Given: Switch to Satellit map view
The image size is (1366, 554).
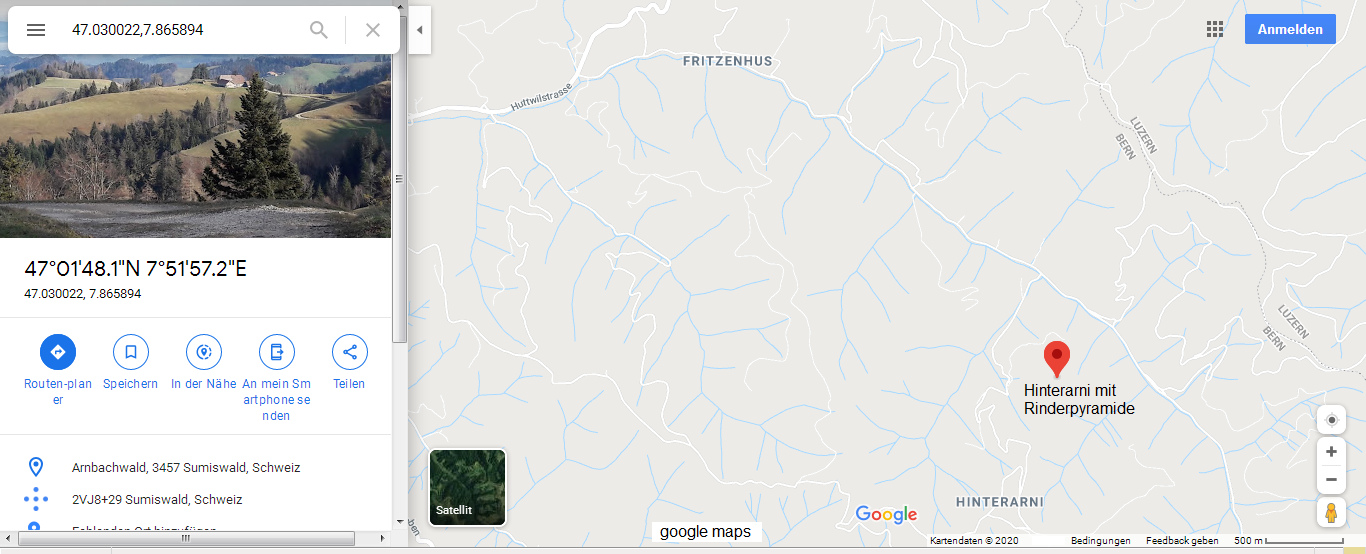Looking at the screenshot, I should (468, 487).
